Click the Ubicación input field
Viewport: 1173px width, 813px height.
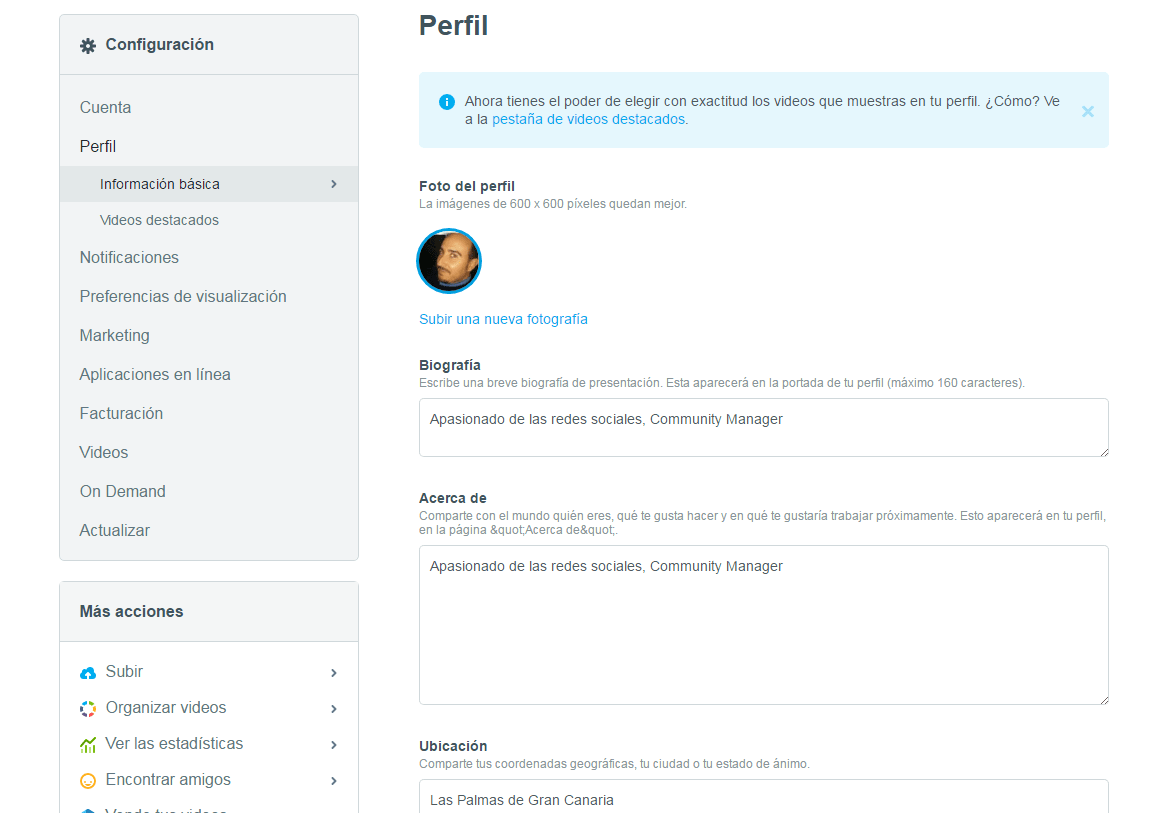click(x=764, y=797)
